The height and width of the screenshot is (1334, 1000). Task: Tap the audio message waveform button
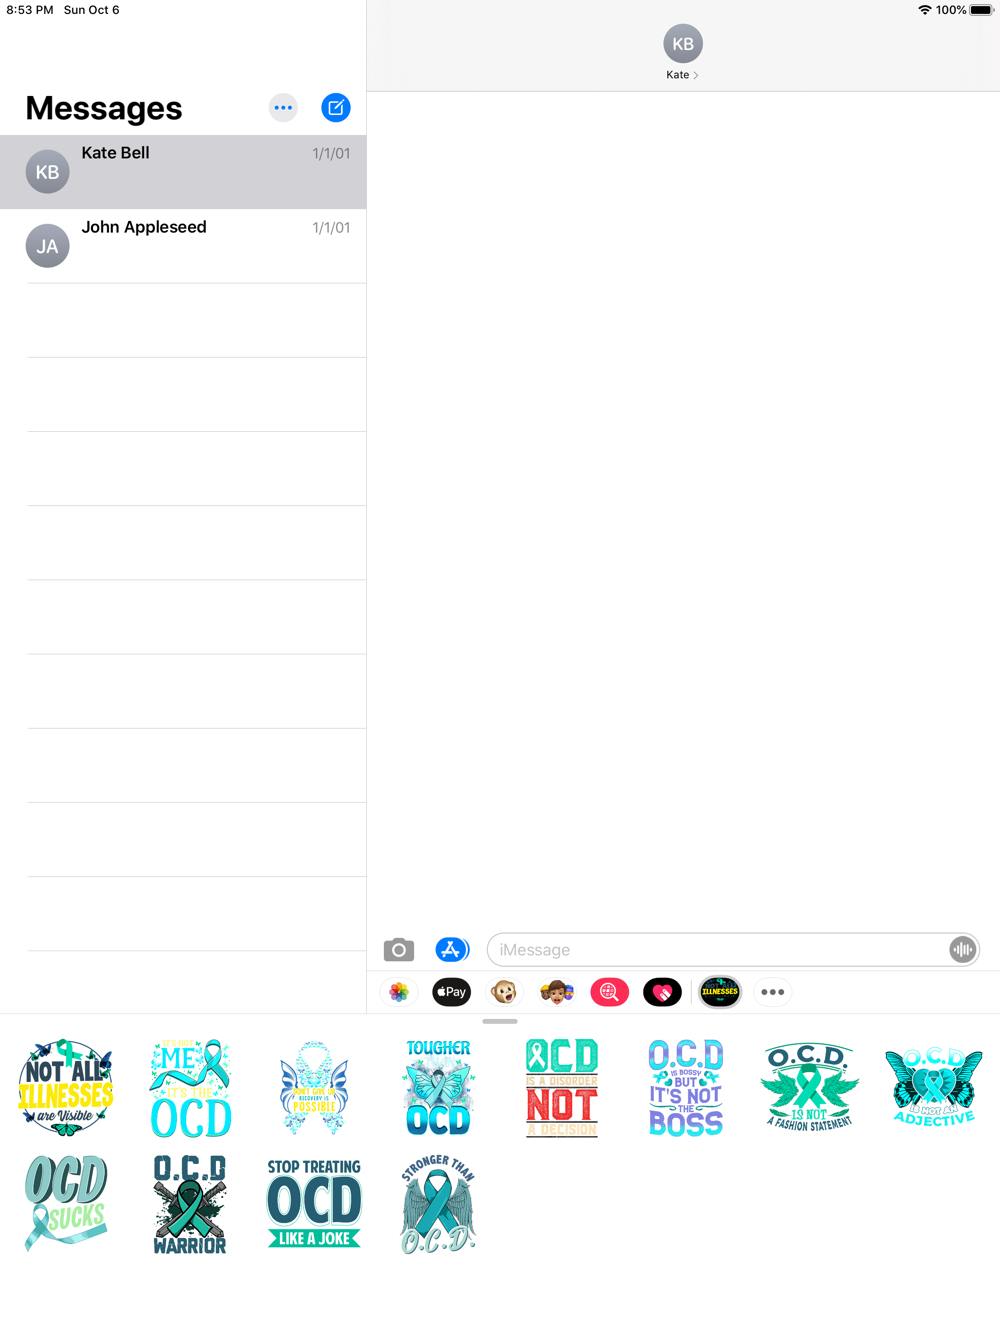point(962,950)
